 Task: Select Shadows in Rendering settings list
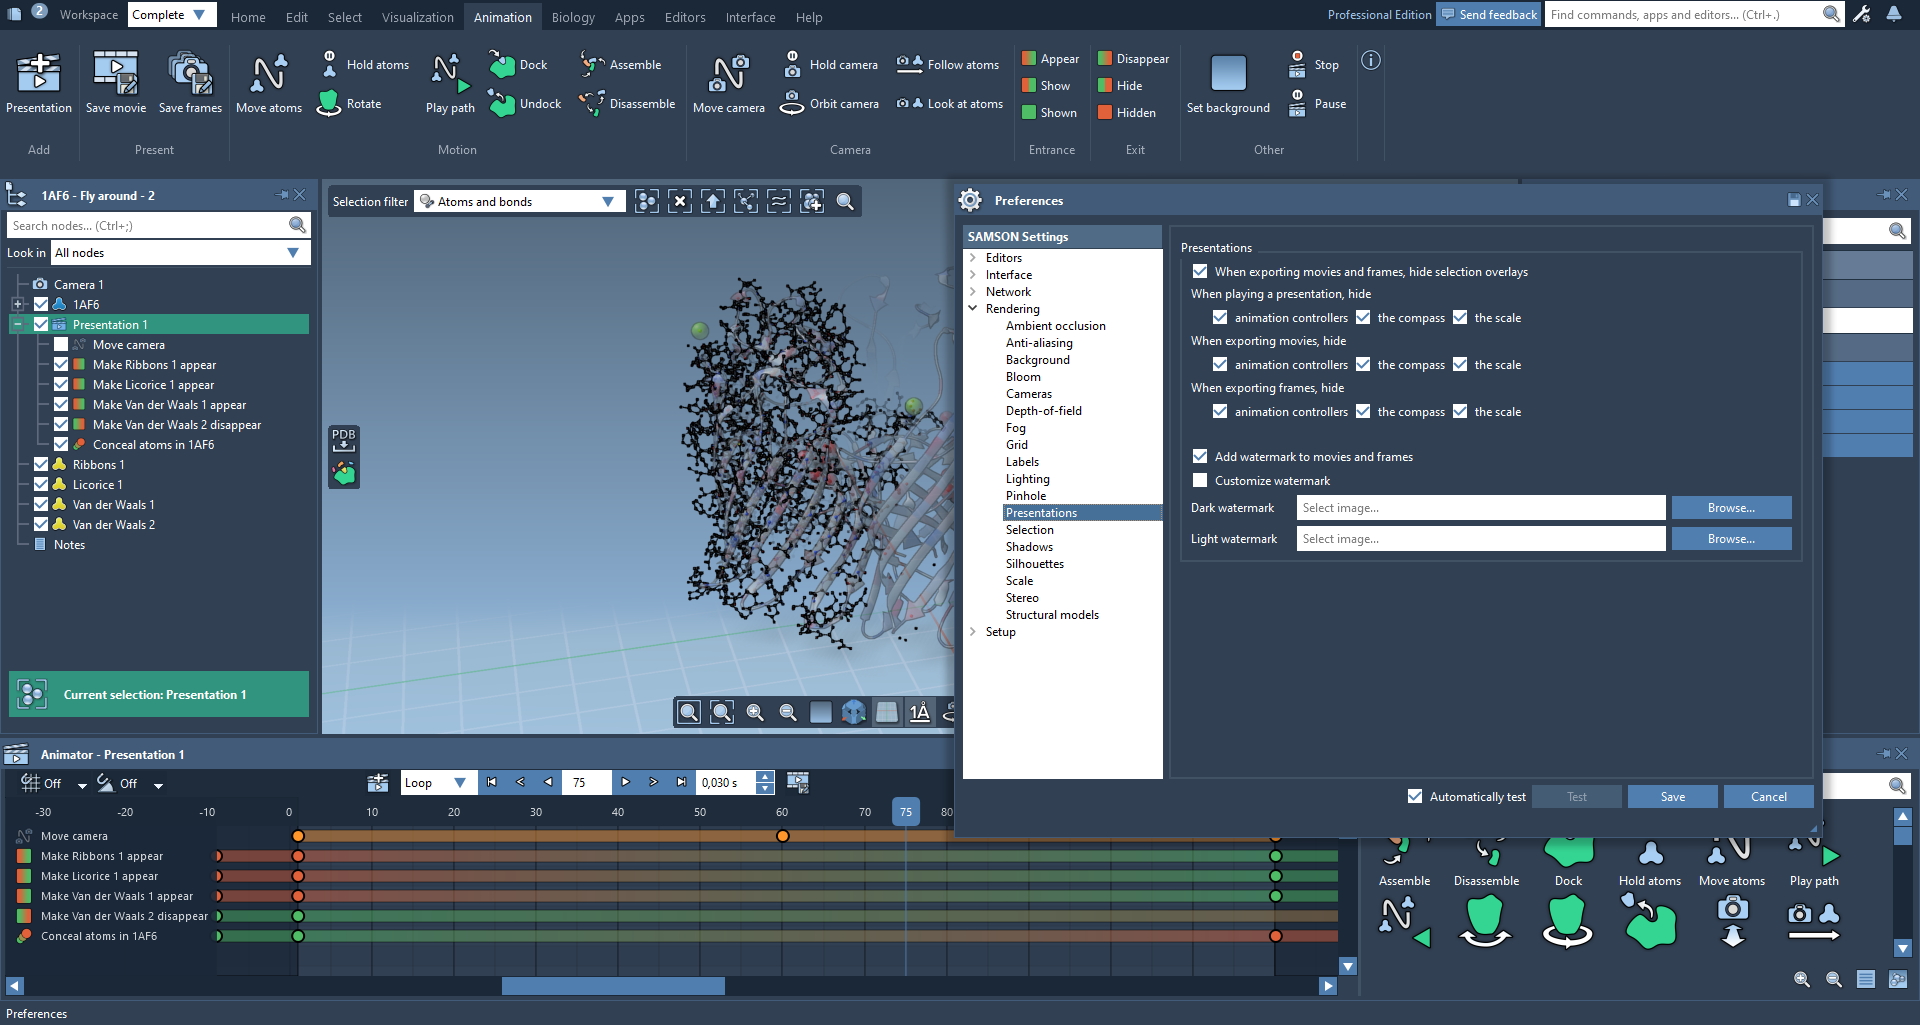point(1029,547)
